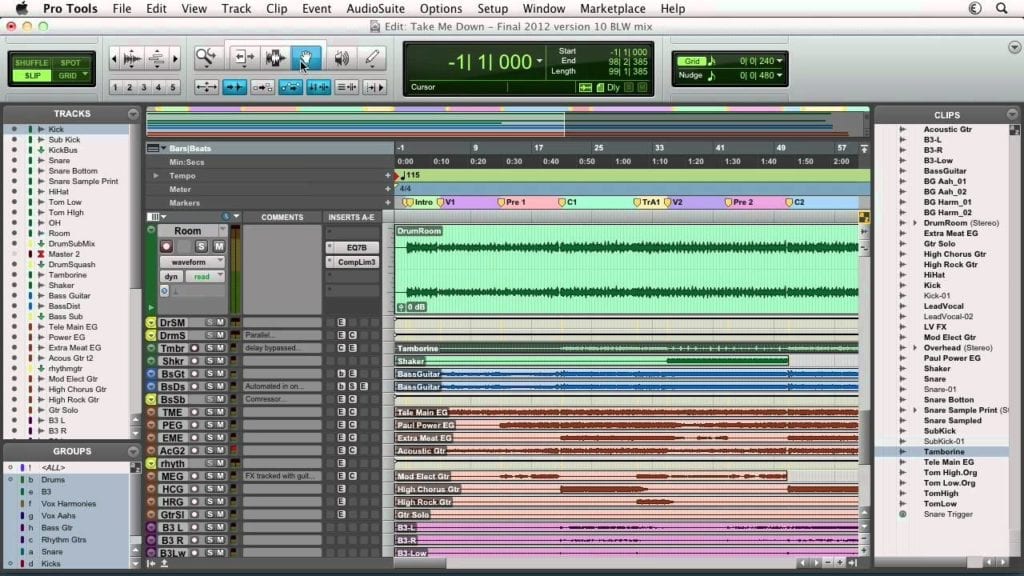Open Nudge value 480 dropdown
The image size is (1024, 576).
point(779,75)
